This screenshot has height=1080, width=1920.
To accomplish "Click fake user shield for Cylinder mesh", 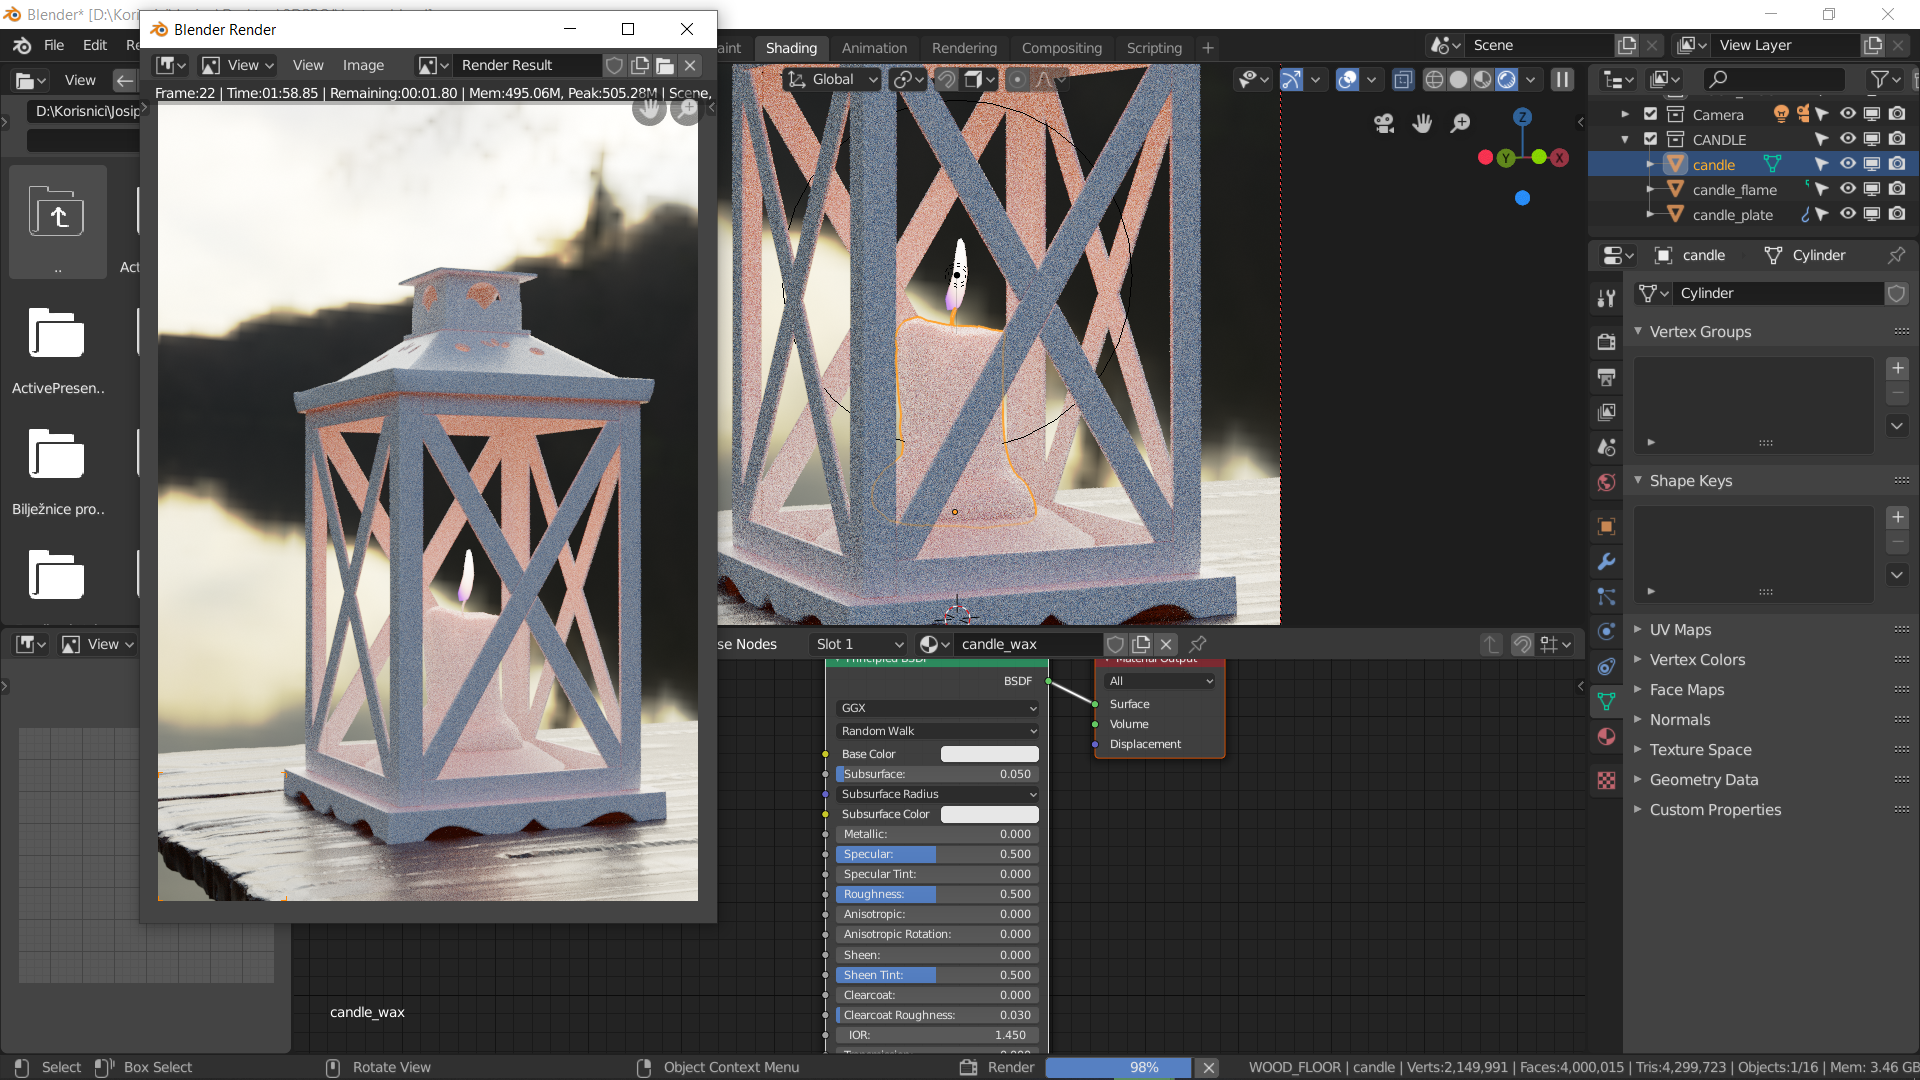I will point(1896,293).
